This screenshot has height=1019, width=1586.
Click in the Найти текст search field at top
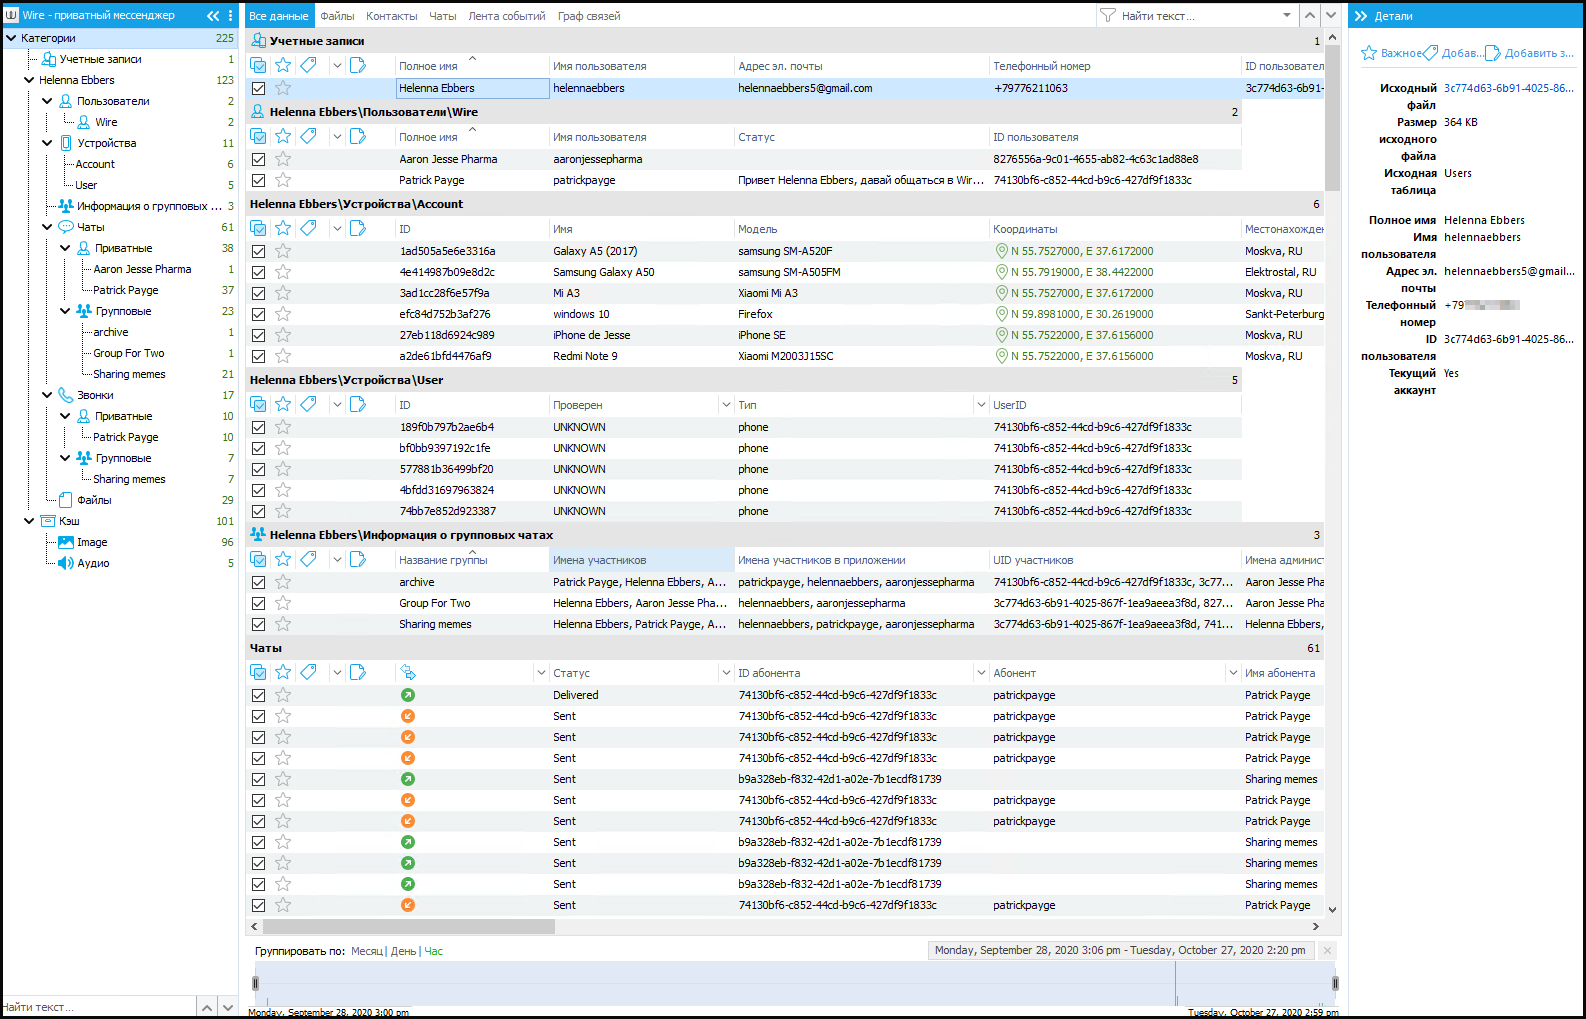point(1198,16)
